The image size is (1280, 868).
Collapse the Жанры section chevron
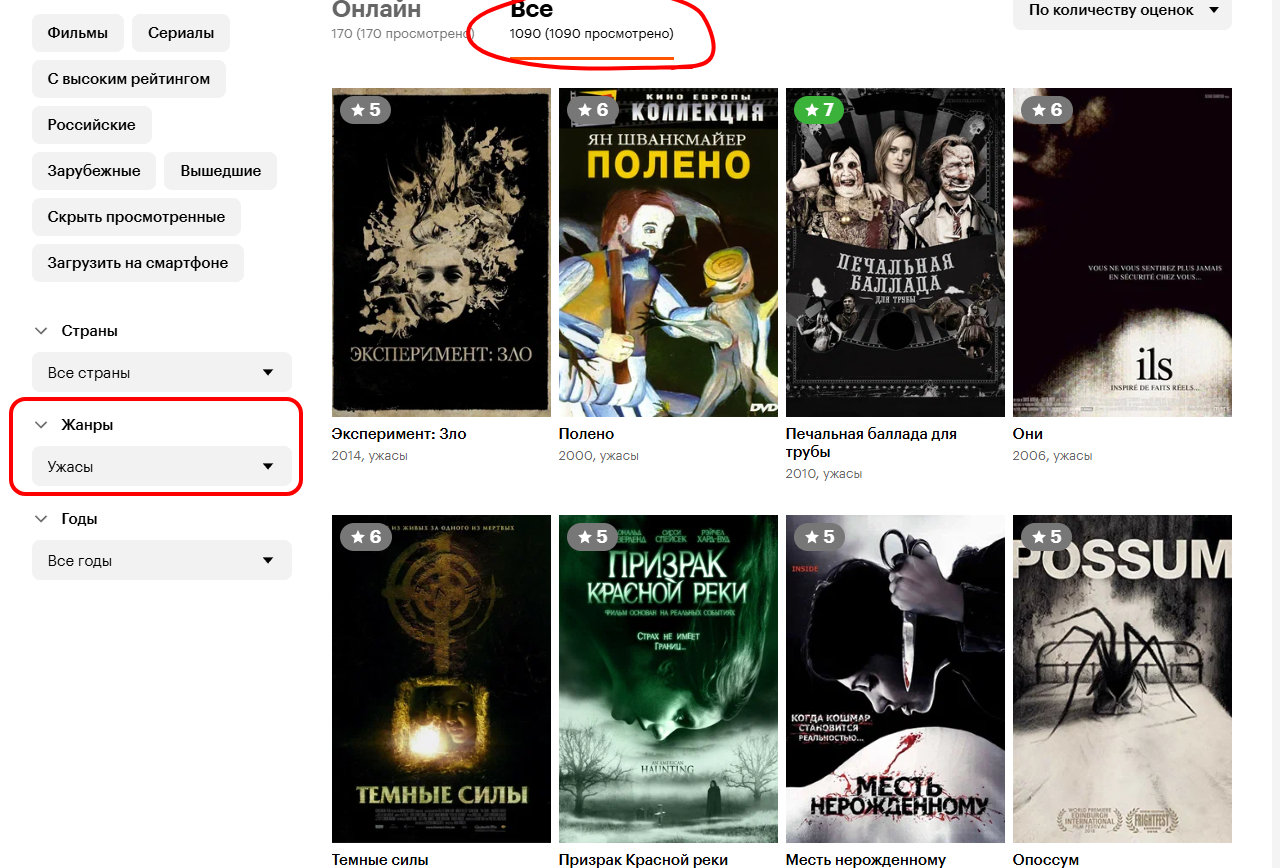pyautogui.click(x=41, y=425)
